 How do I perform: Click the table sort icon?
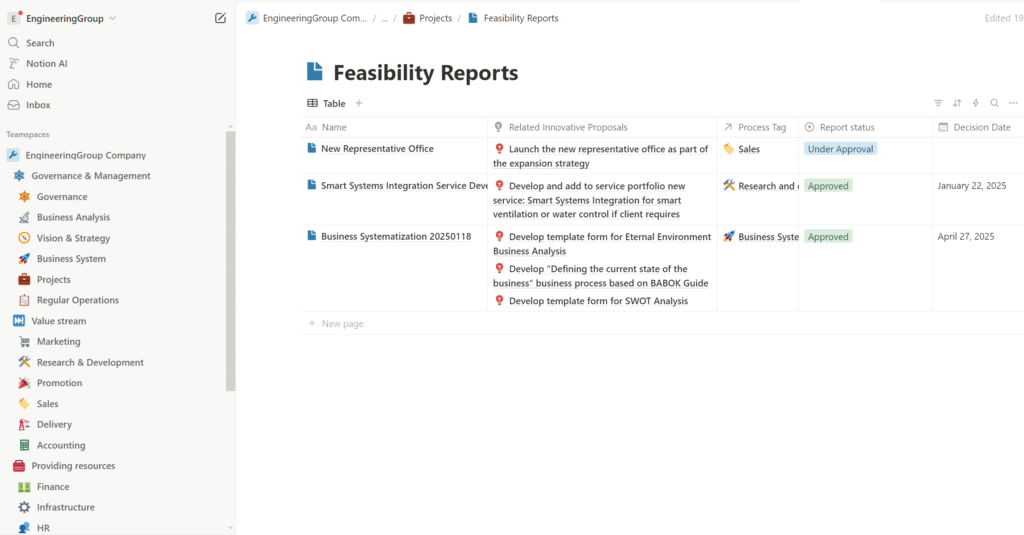click(x=957, y=103)
